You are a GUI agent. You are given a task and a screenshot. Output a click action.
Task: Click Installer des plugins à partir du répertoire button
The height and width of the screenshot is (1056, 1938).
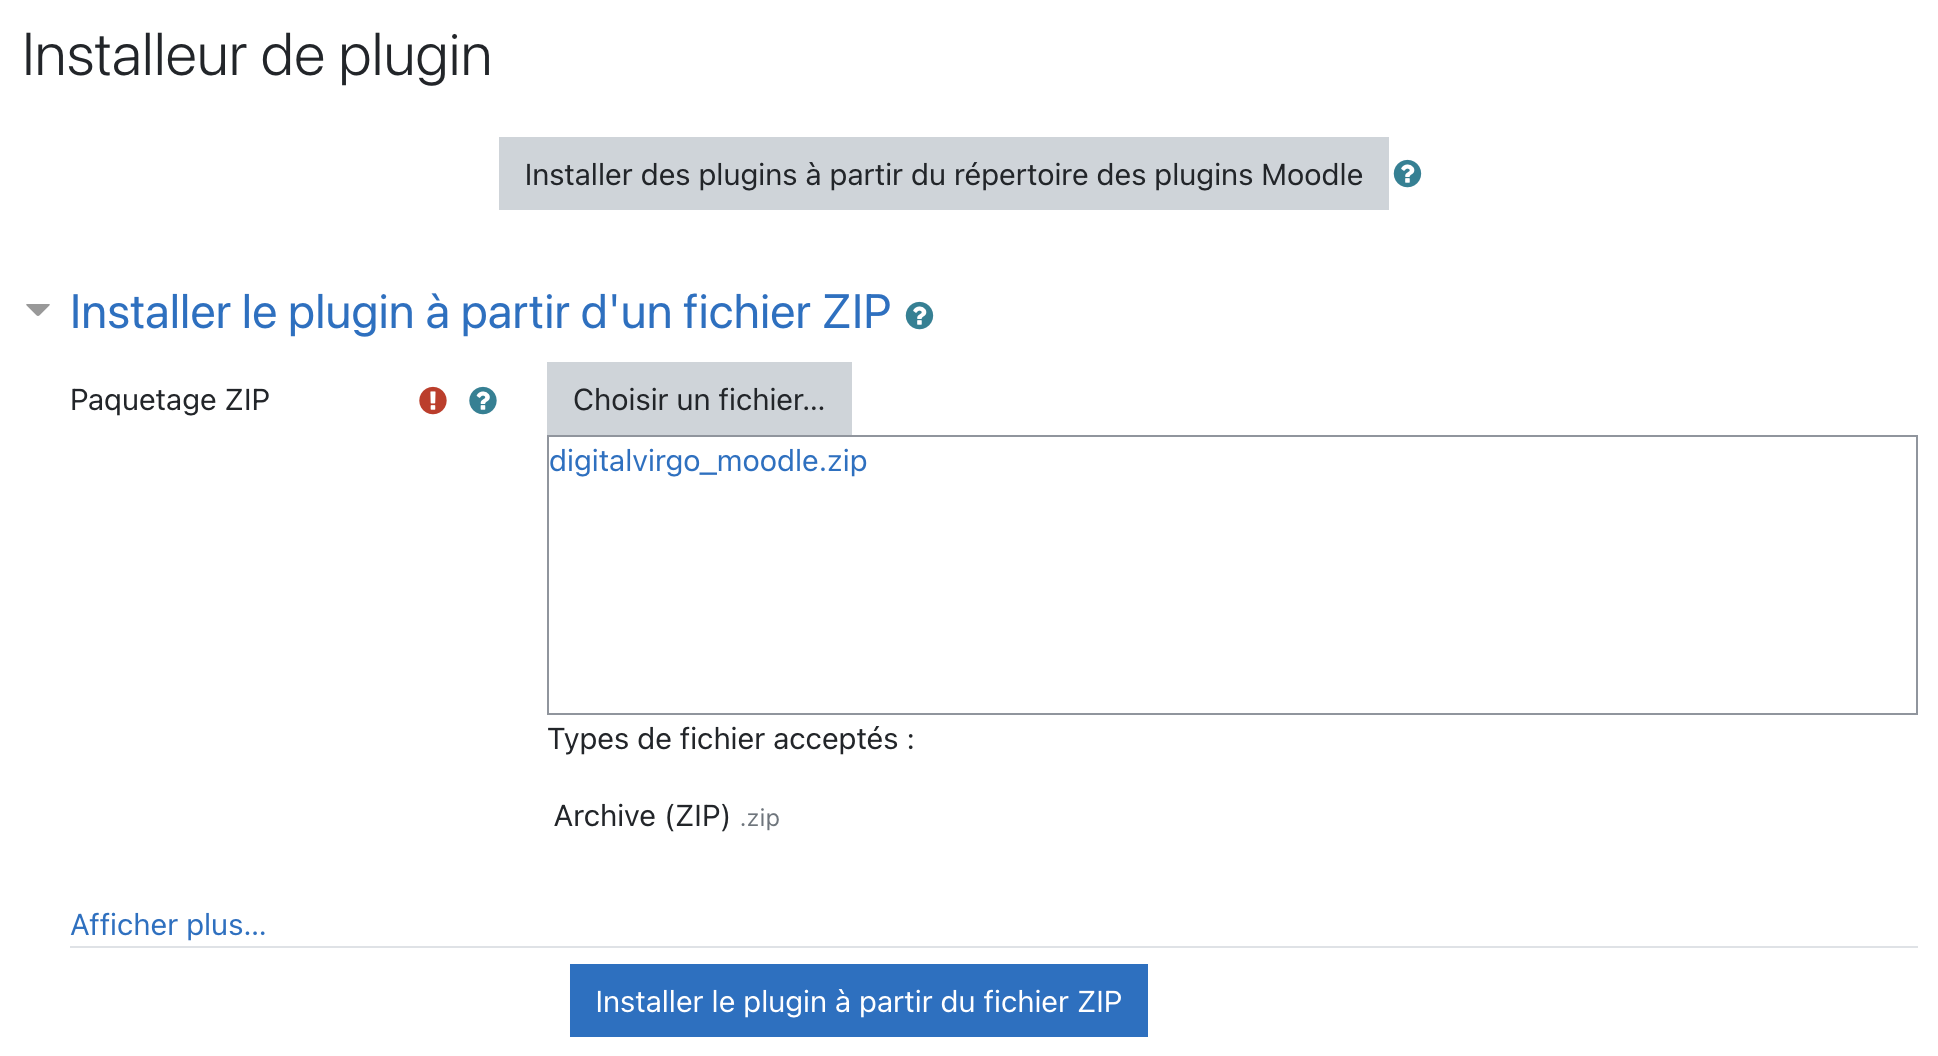[943, 174]
